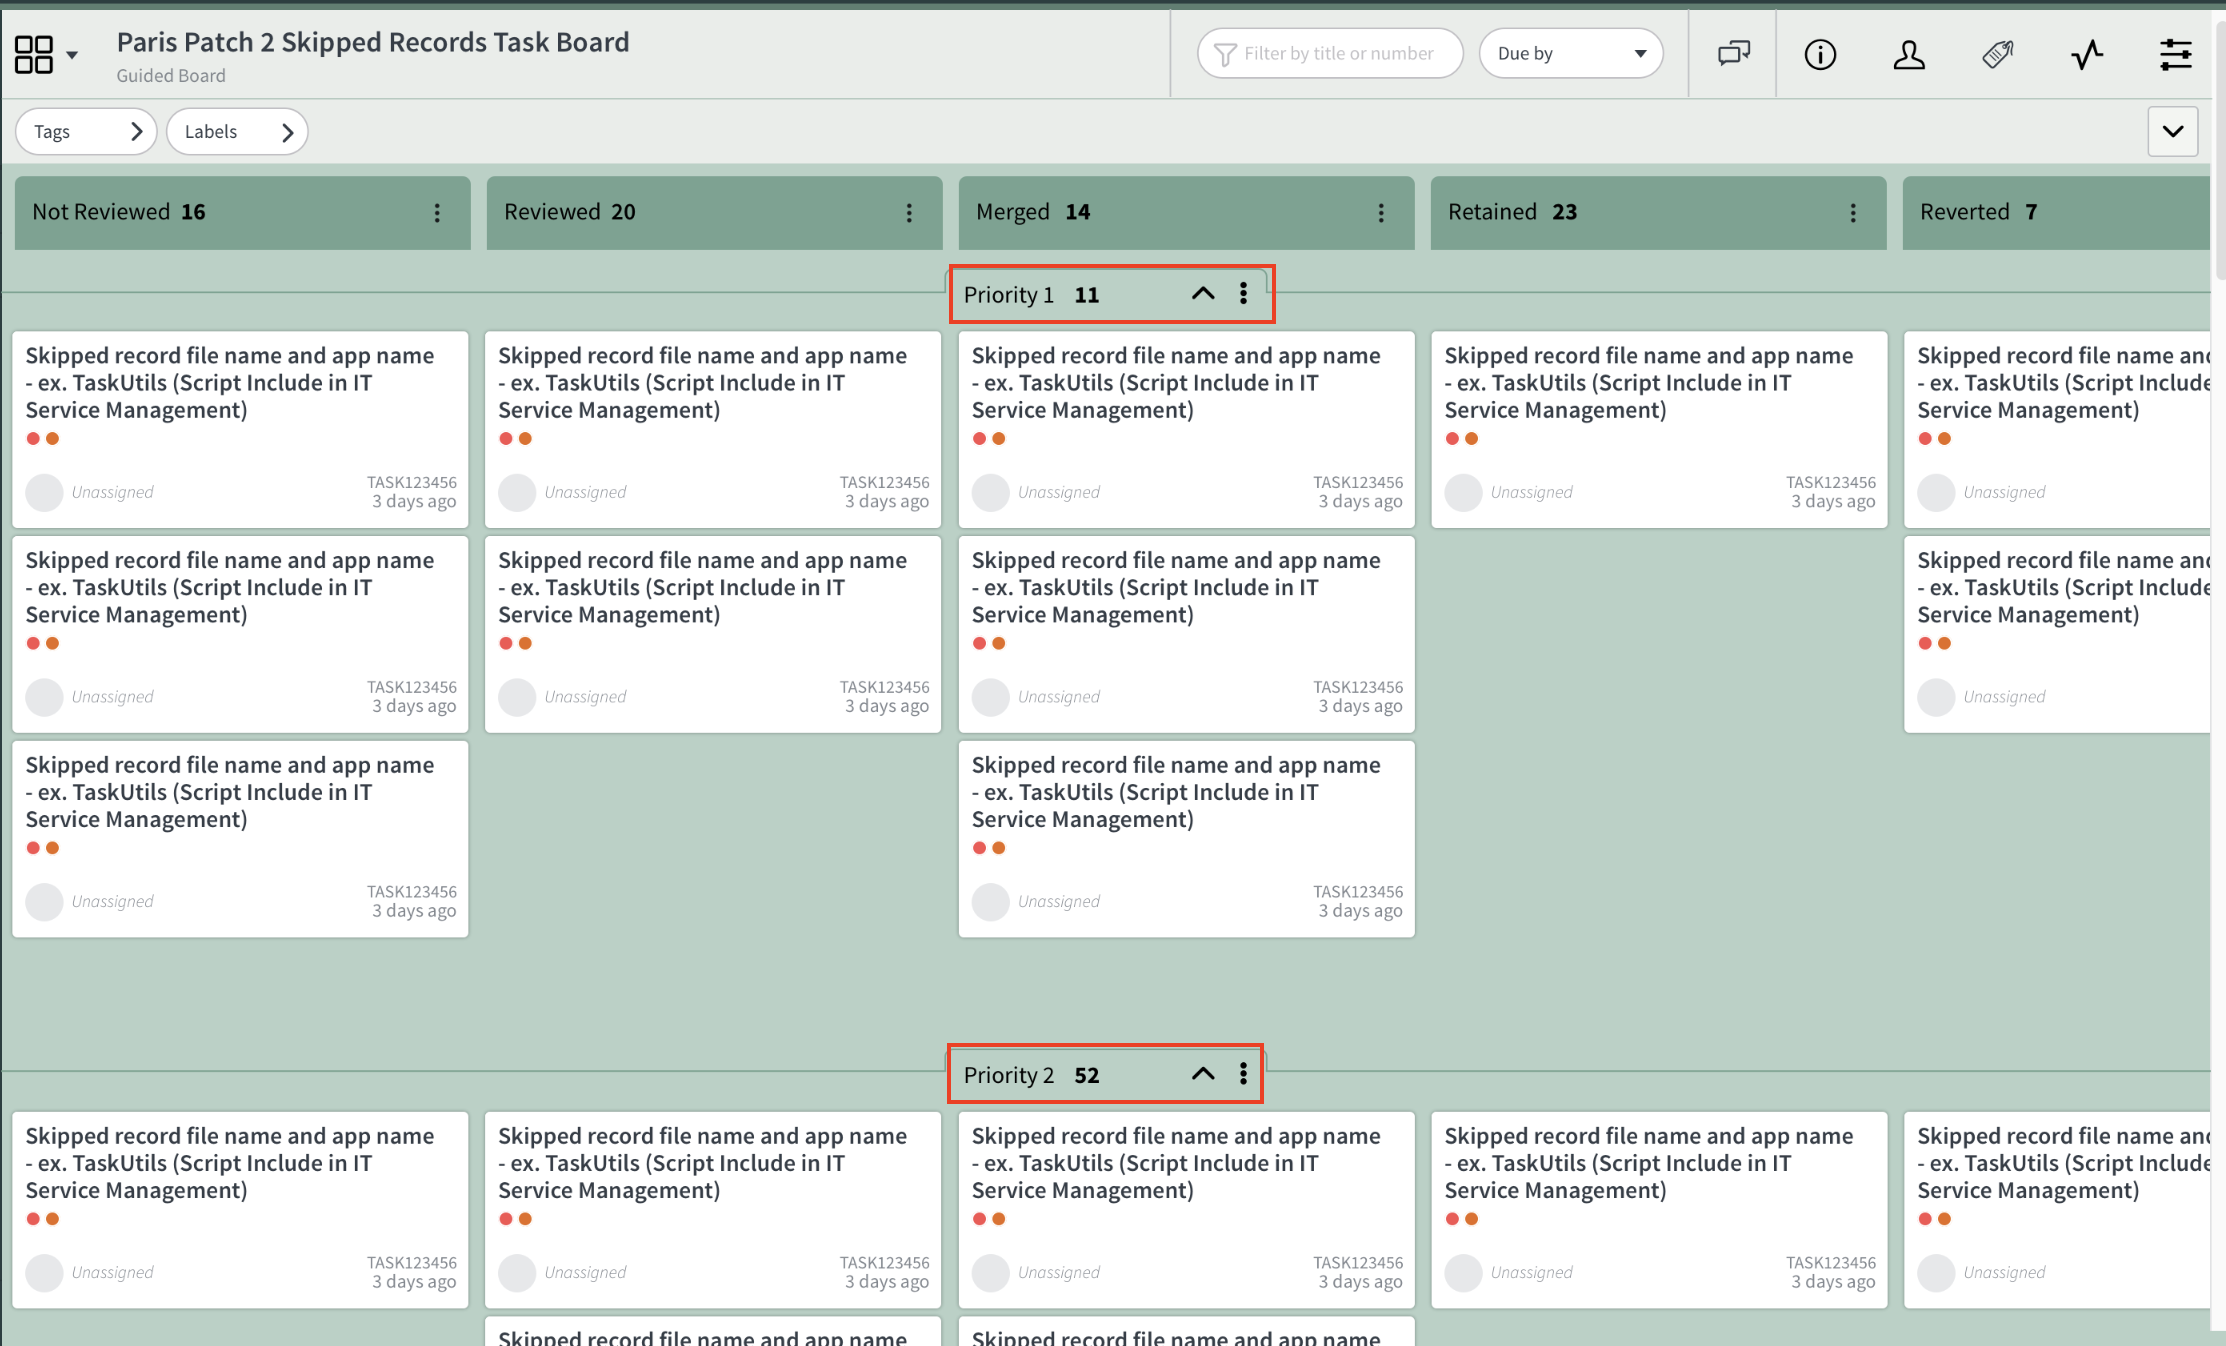Screen dimensions: 2226x1346
Task: Click the red label dot on Retained Priority 1 card
Action: coord(1452,438)
